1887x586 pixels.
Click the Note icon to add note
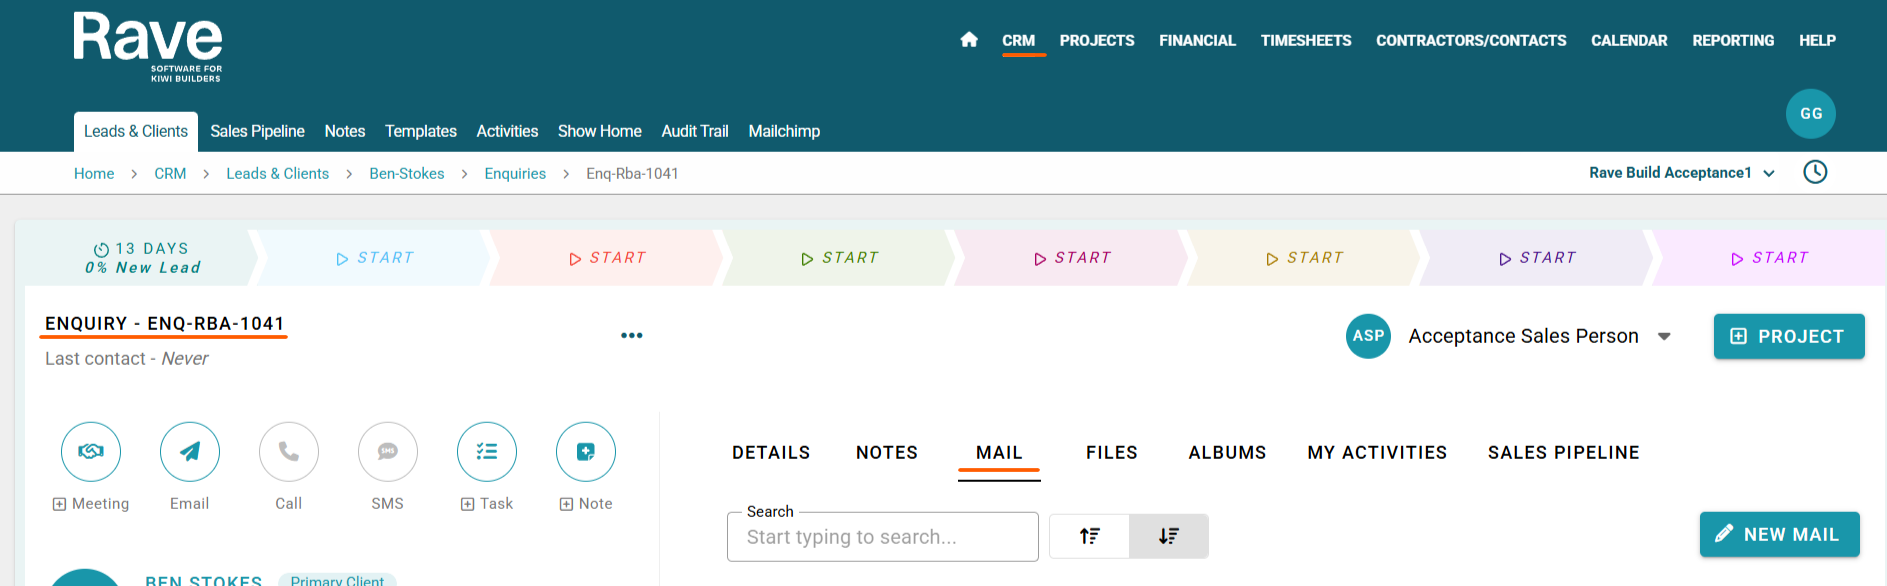tap(586, 452)
